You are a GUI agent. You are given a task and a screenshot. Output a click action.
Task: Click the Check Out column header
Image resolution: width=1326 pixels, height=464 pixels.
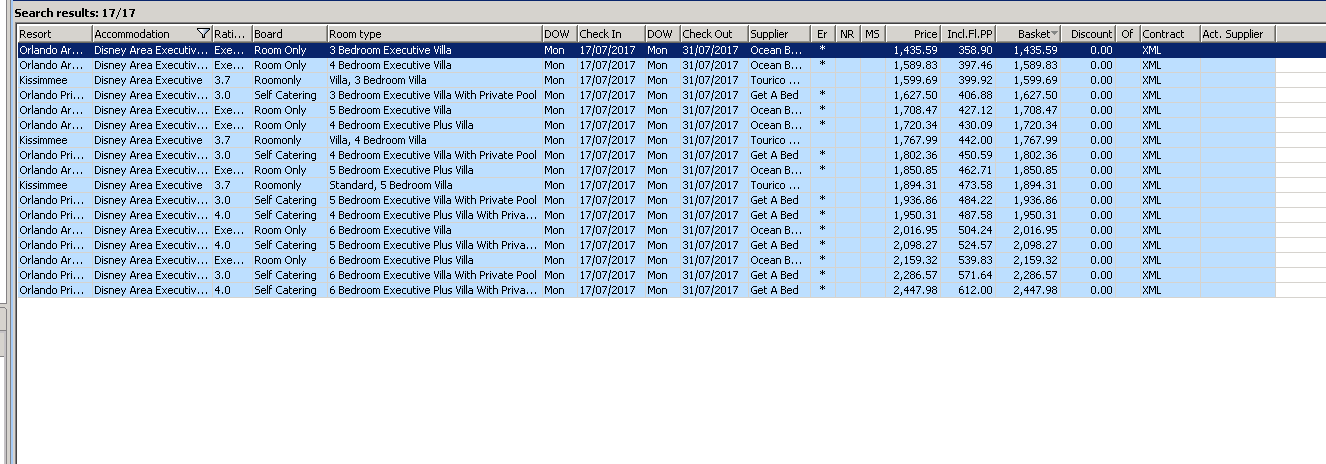713,34
